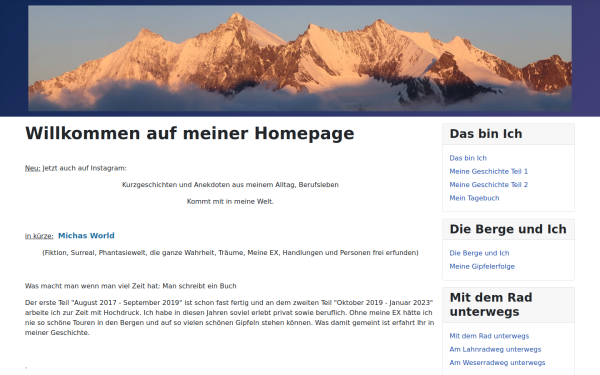600x375 pixels.
Task: Open the Am Lahnradweg unterwegs link
Action: pos(495,349)
